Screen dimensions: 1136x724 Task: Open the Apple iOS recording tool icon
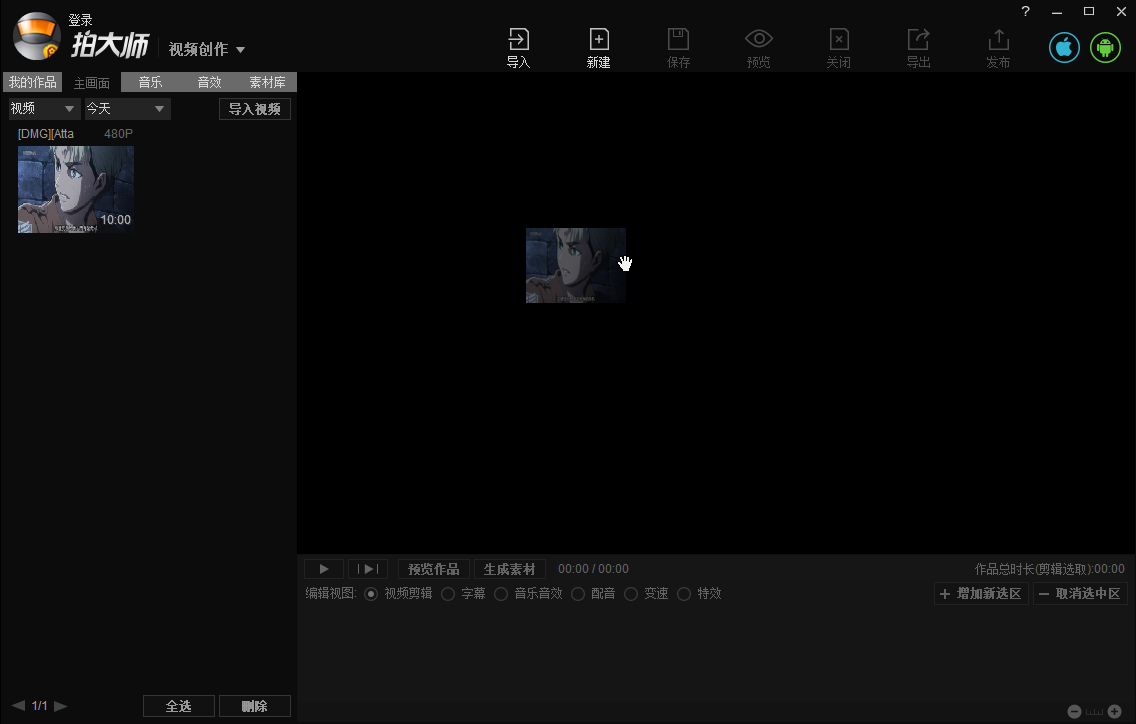1064,47
